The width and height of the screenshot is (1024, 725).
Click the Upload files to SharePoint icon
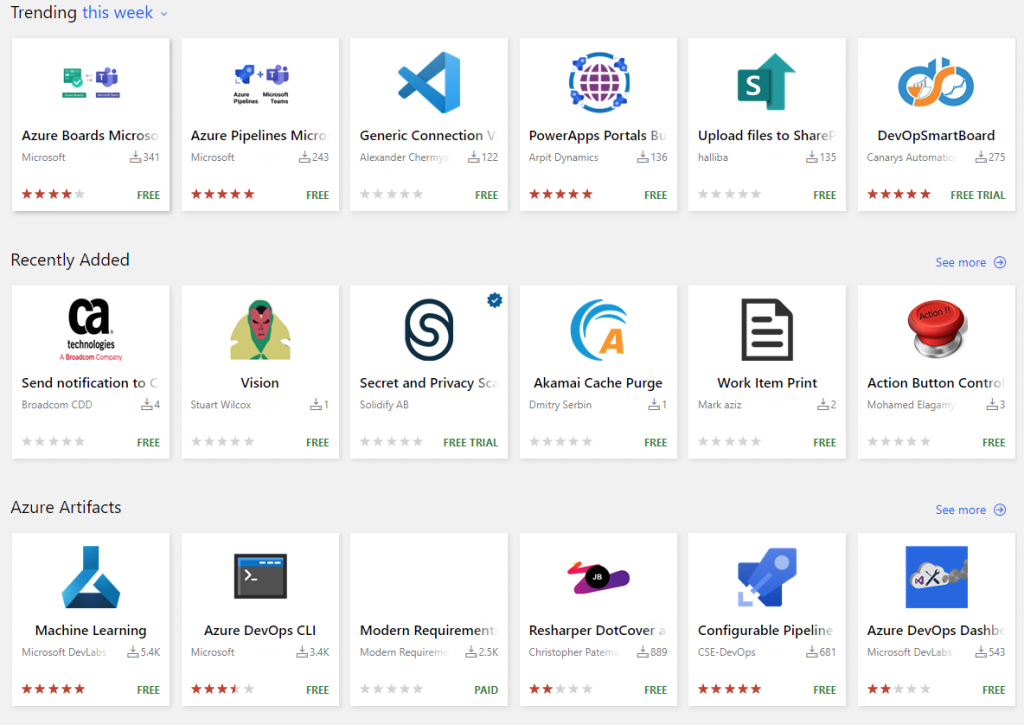point(767,82)
